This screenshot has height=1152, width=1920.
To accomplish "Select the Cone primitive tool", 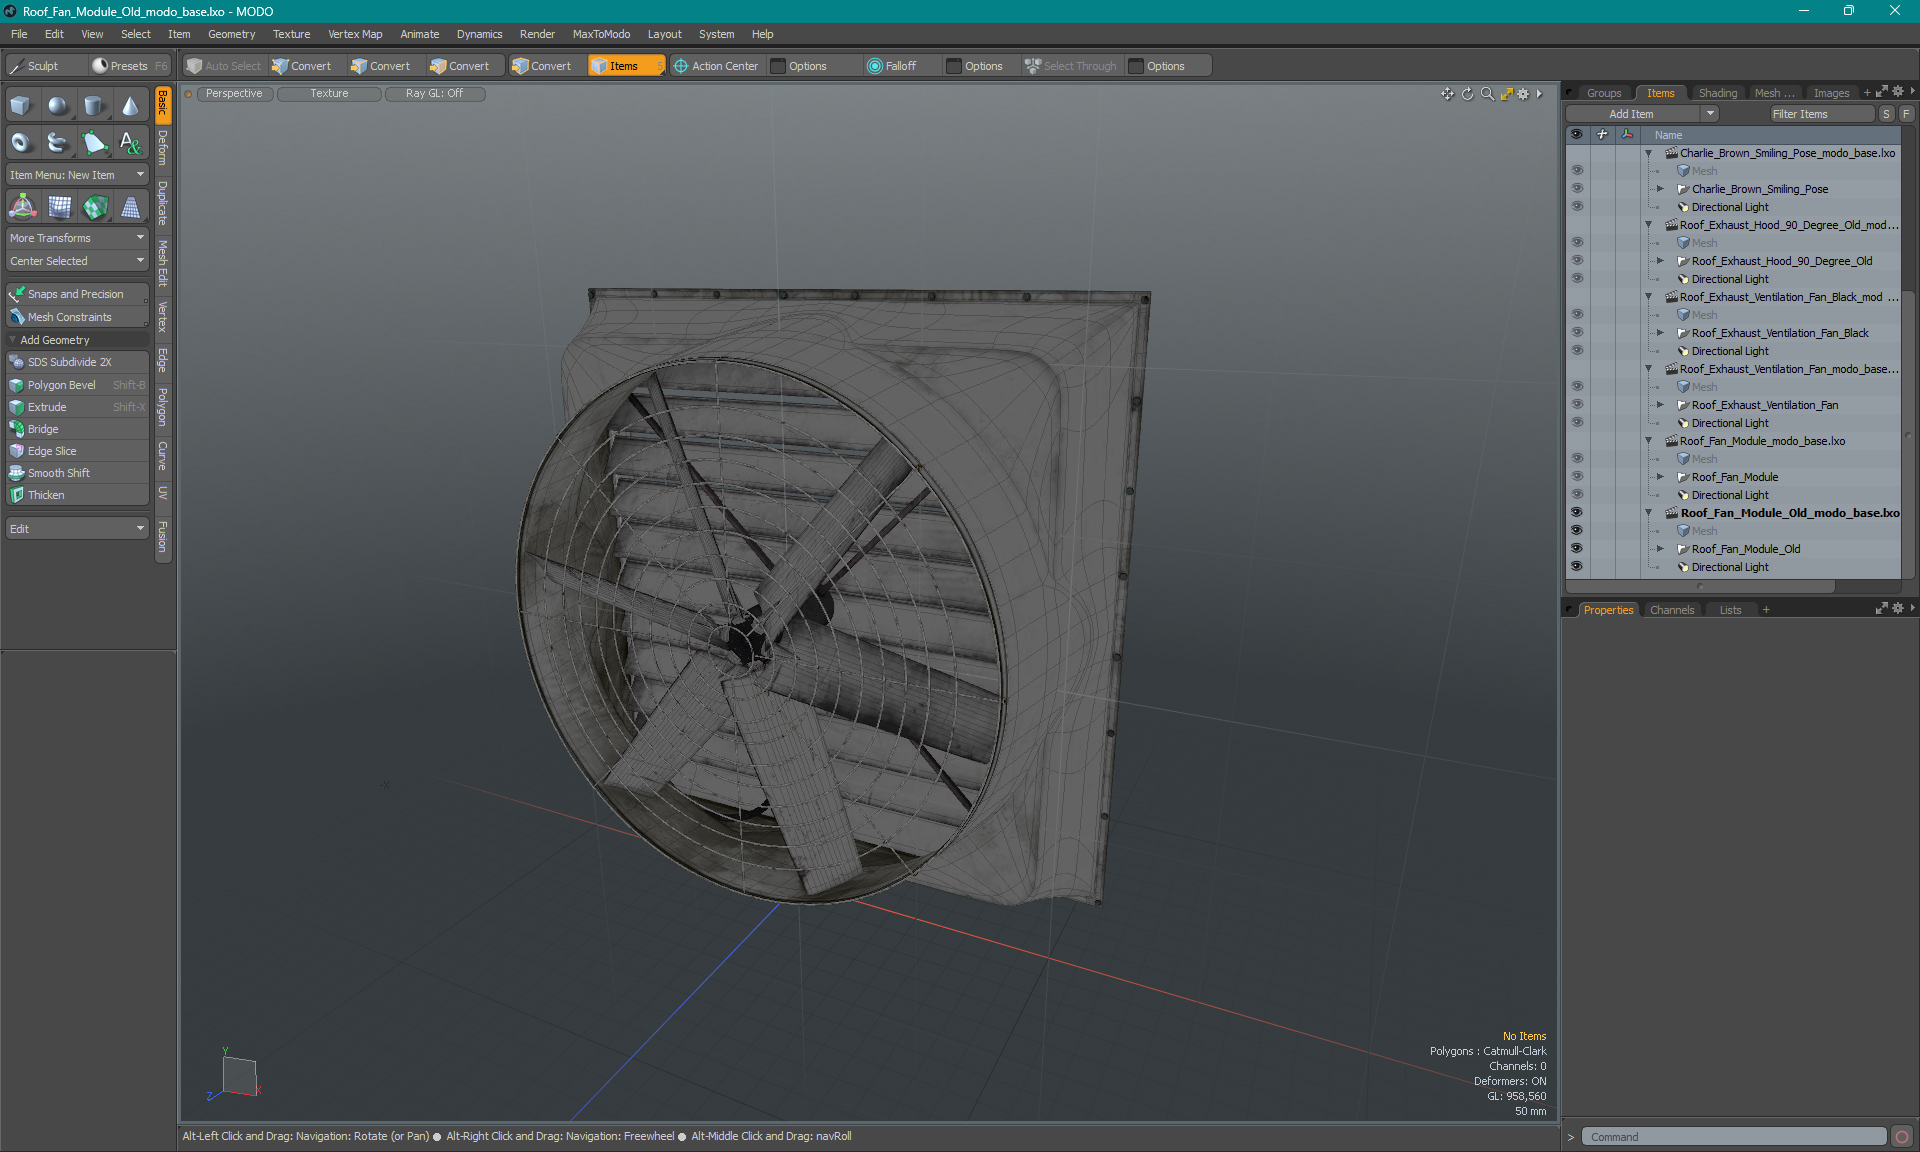I will point(131,106).
